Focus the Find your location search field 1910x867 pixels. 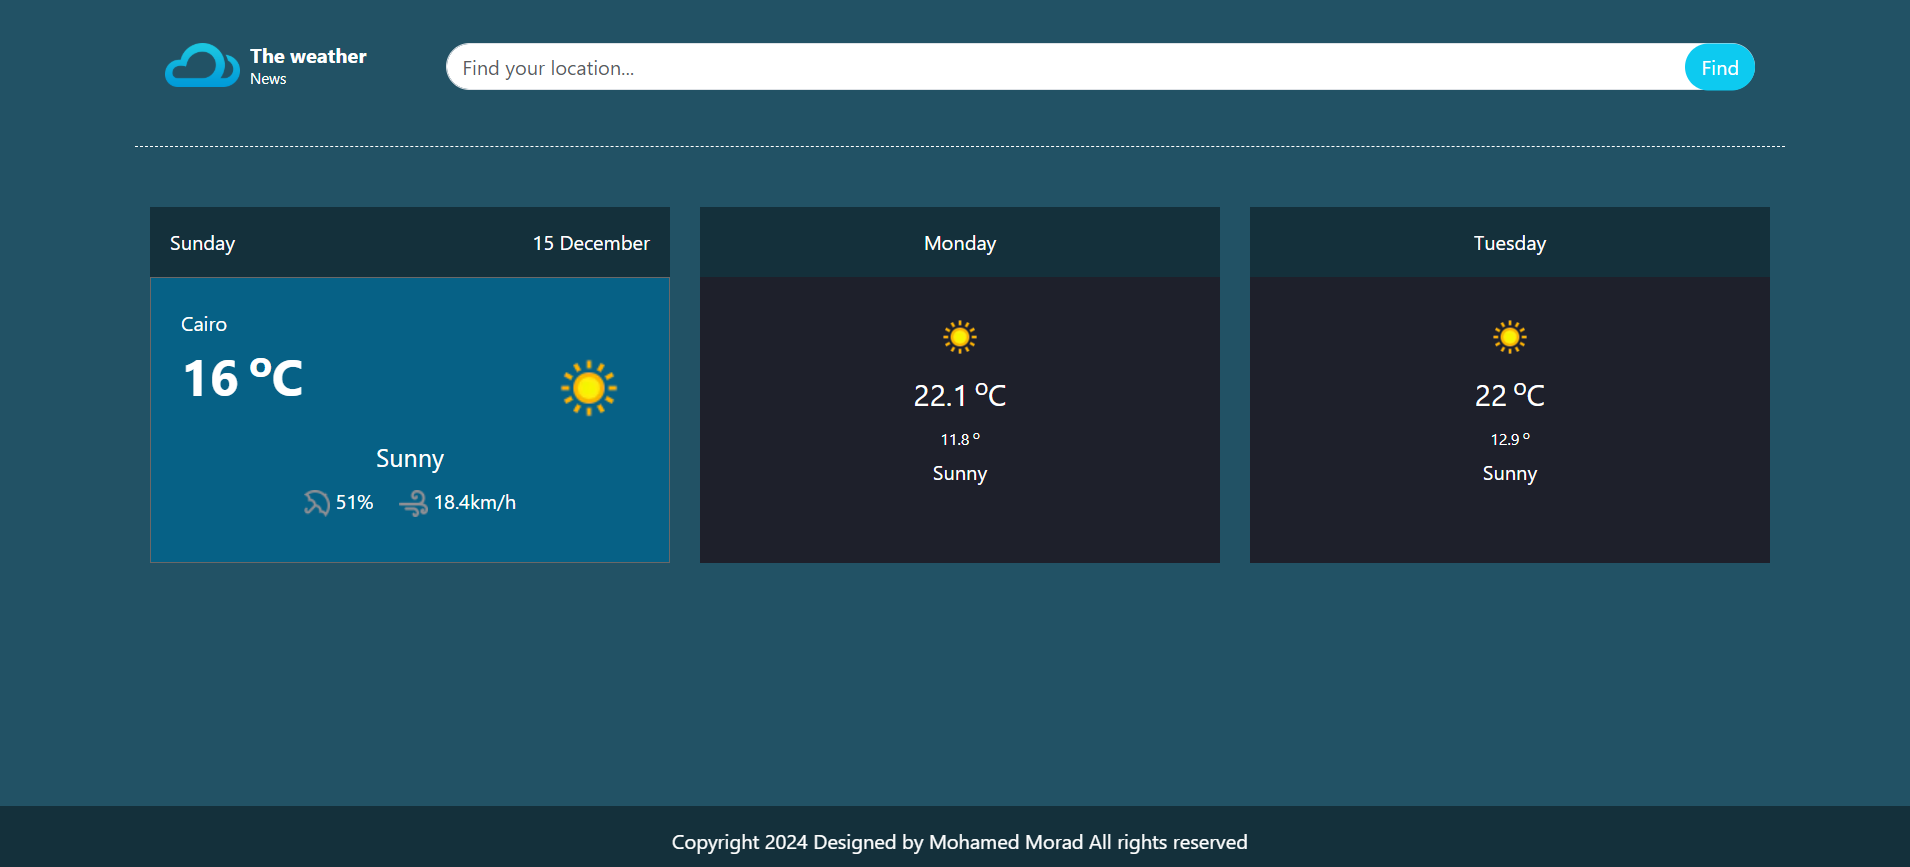(x=1066, y=67)
